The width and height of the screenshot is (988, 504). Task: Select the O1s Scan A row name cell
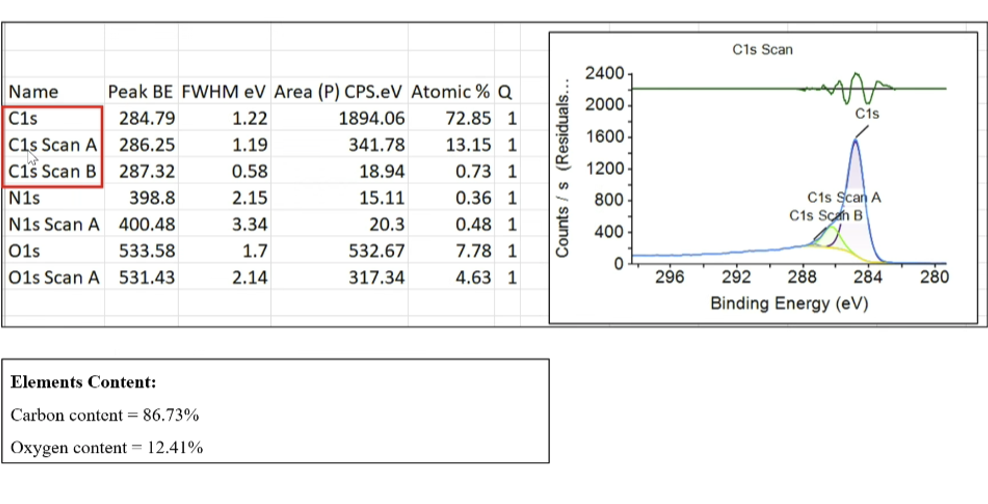(x=53, y=277)
